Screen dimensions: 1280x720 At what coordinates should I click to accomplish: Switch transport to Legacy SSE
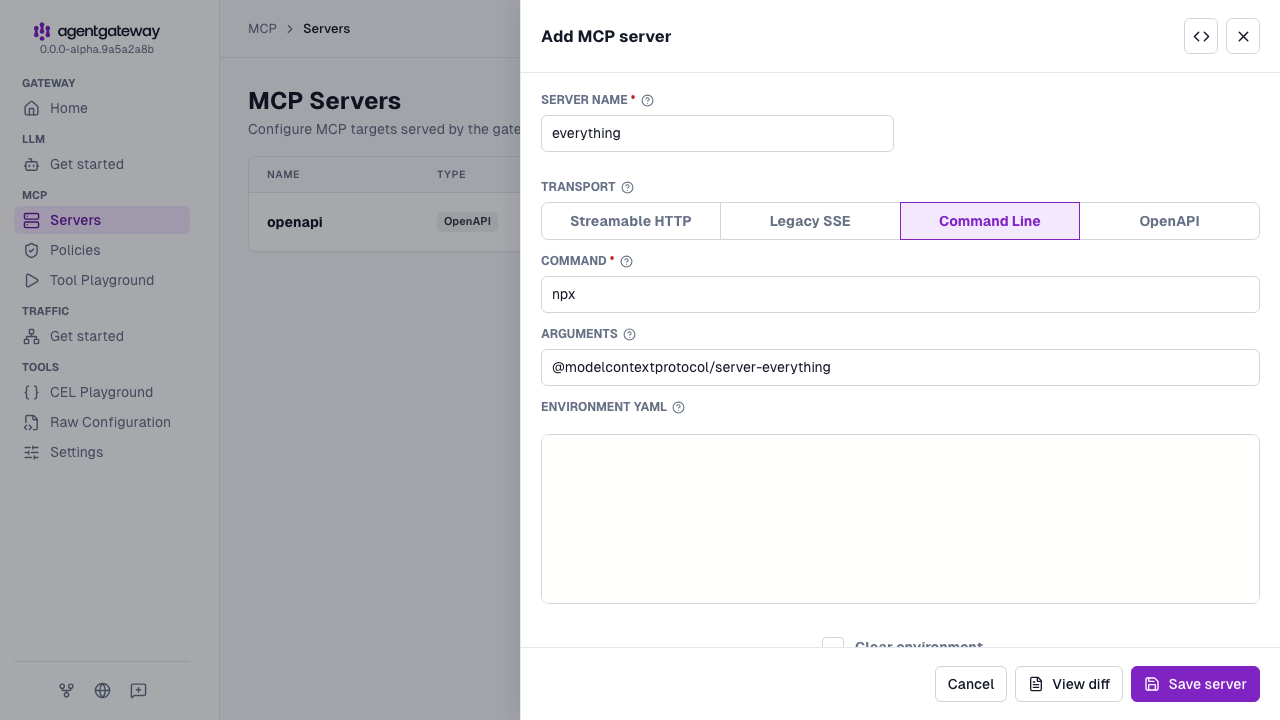(810, 221)
